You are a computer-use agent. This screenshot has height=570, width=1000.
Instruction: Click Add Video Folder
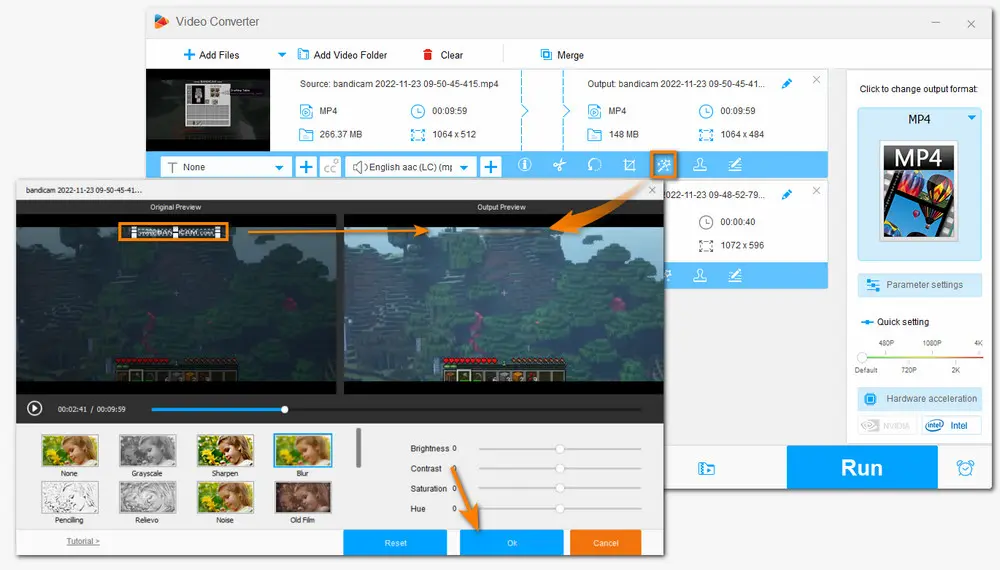pyautogui.click(x=342, y=55)
